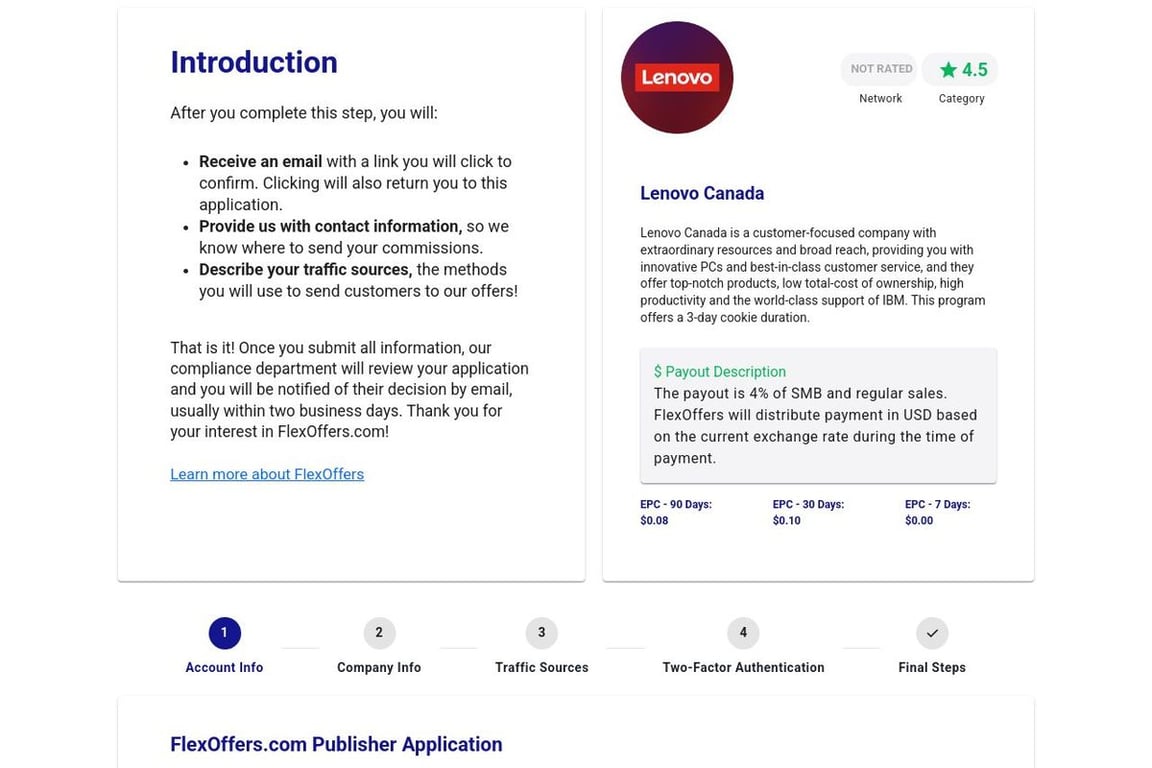Click the Traffic Sources step label
Image resolution: width=1152 pixels, height=768 pixels.
tap(541, 667)
